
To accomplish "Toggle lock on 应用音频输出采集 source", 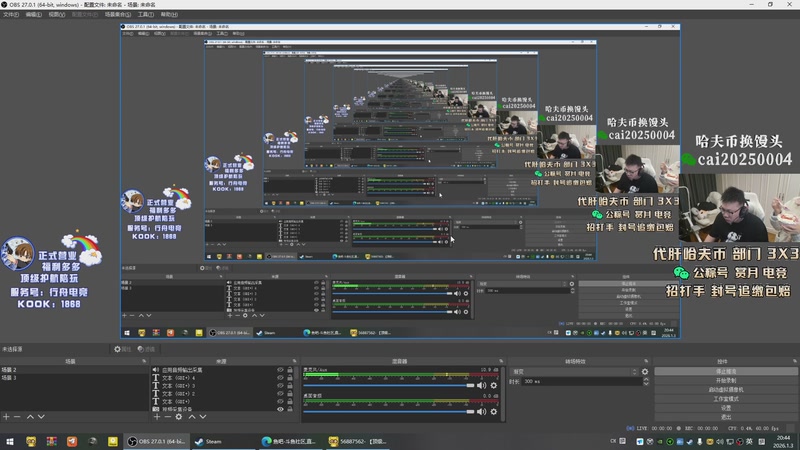I will tap(290, 370).
